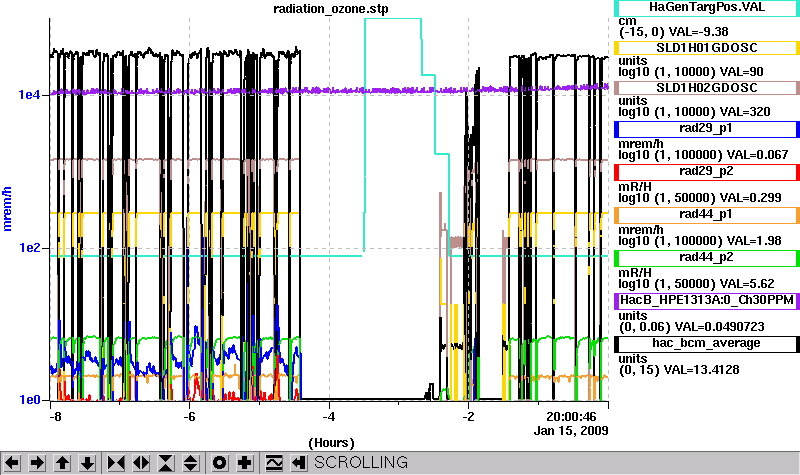Click the horizontal zoom-out diamond icon
The width and height of the screenshot is (800, 475).
141,463
